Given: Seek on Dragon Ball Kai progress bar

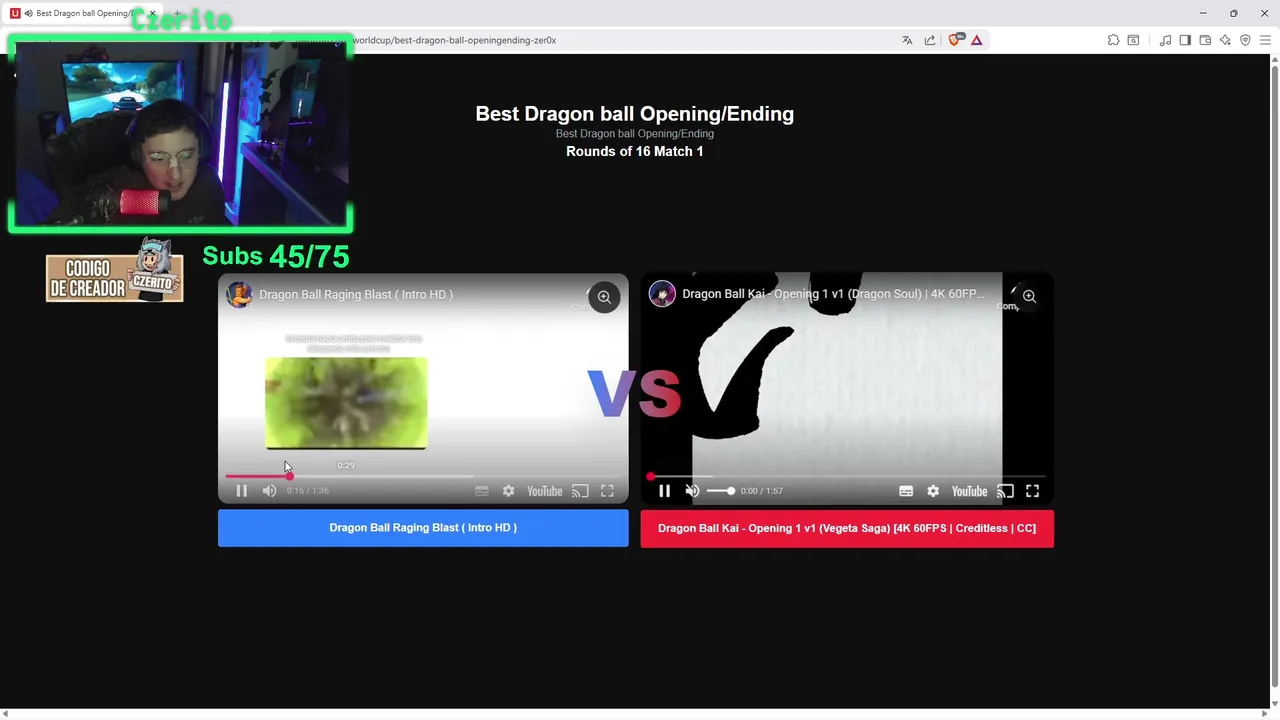Looking at the screenshot, I should [848, 477].
